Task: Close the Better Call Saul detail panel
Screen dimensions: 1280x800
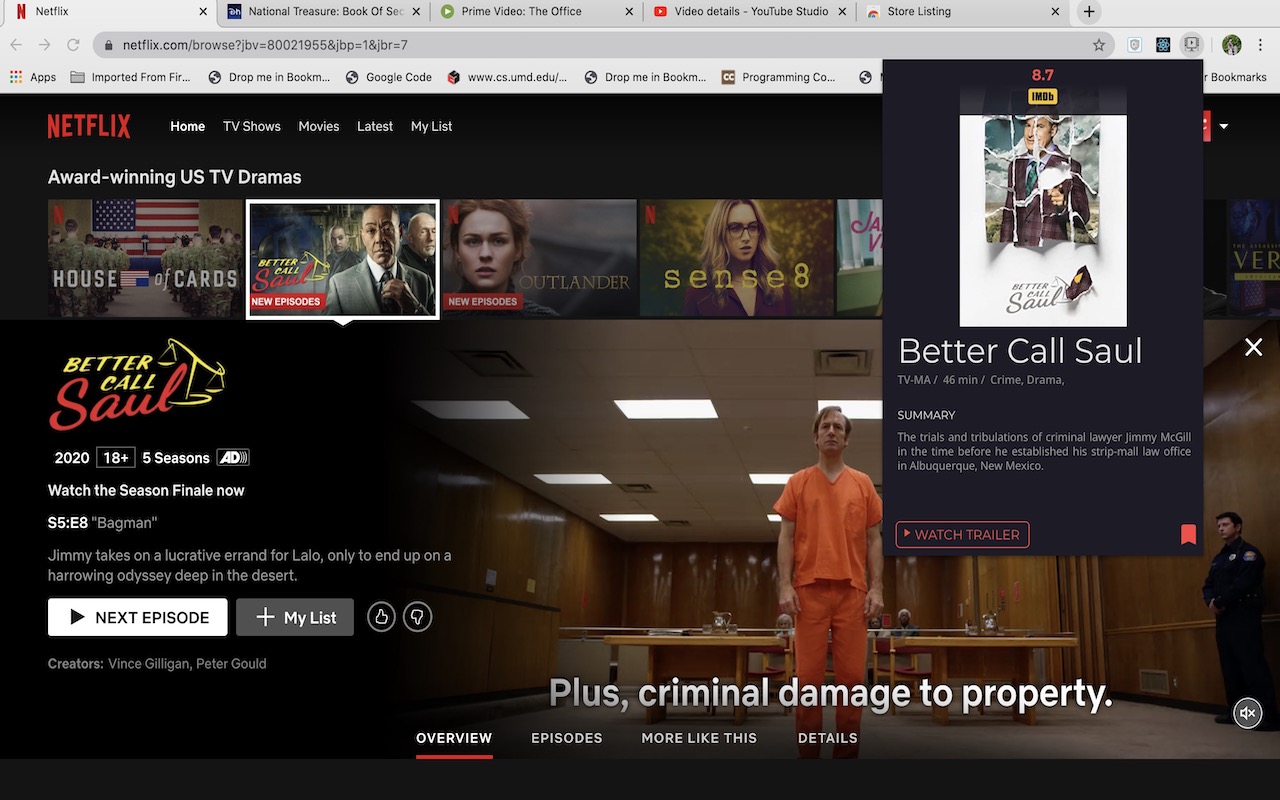Action: tap(1253, 347)
